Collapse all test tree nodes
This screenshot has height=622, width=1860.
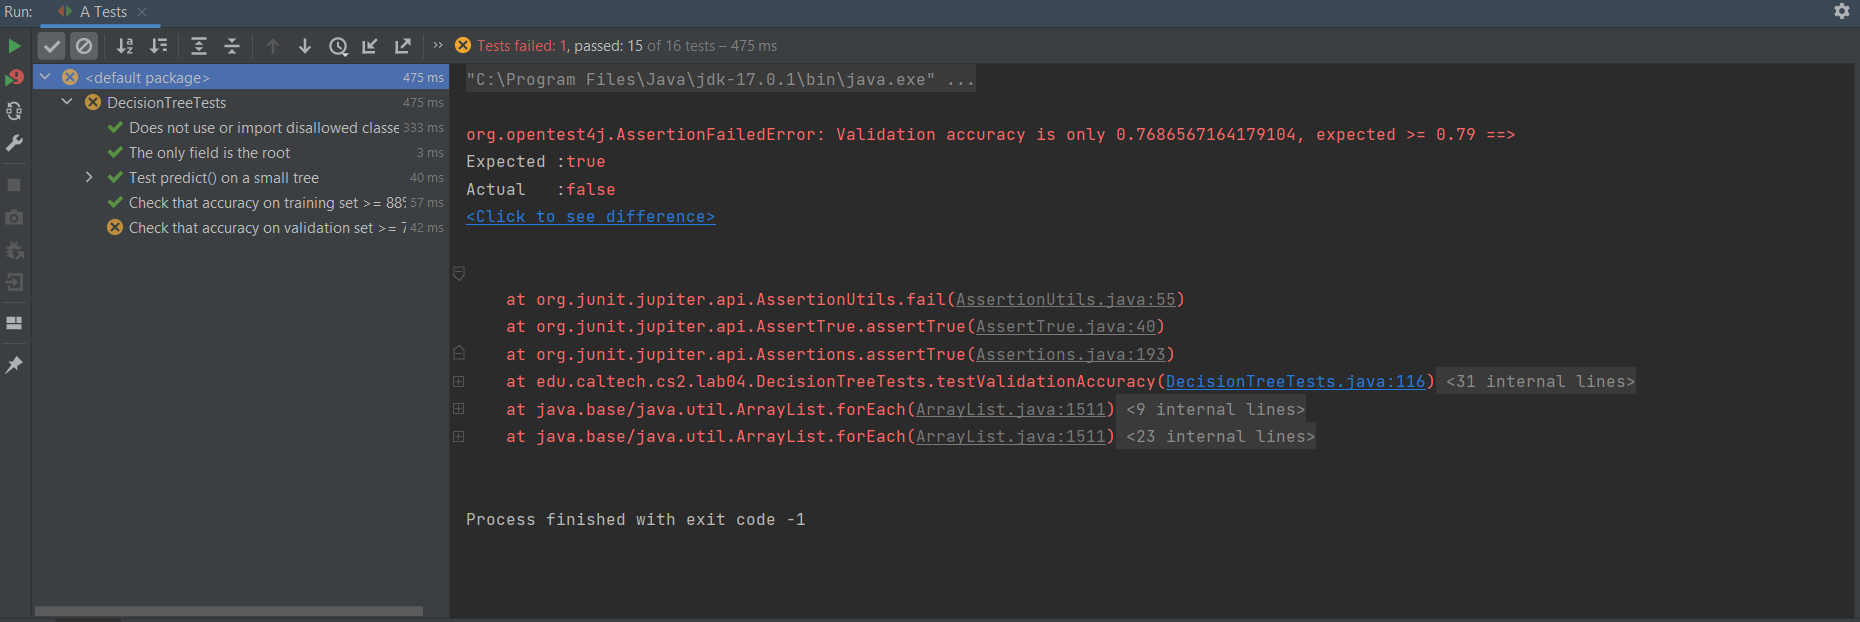click(x=232, y=46)
